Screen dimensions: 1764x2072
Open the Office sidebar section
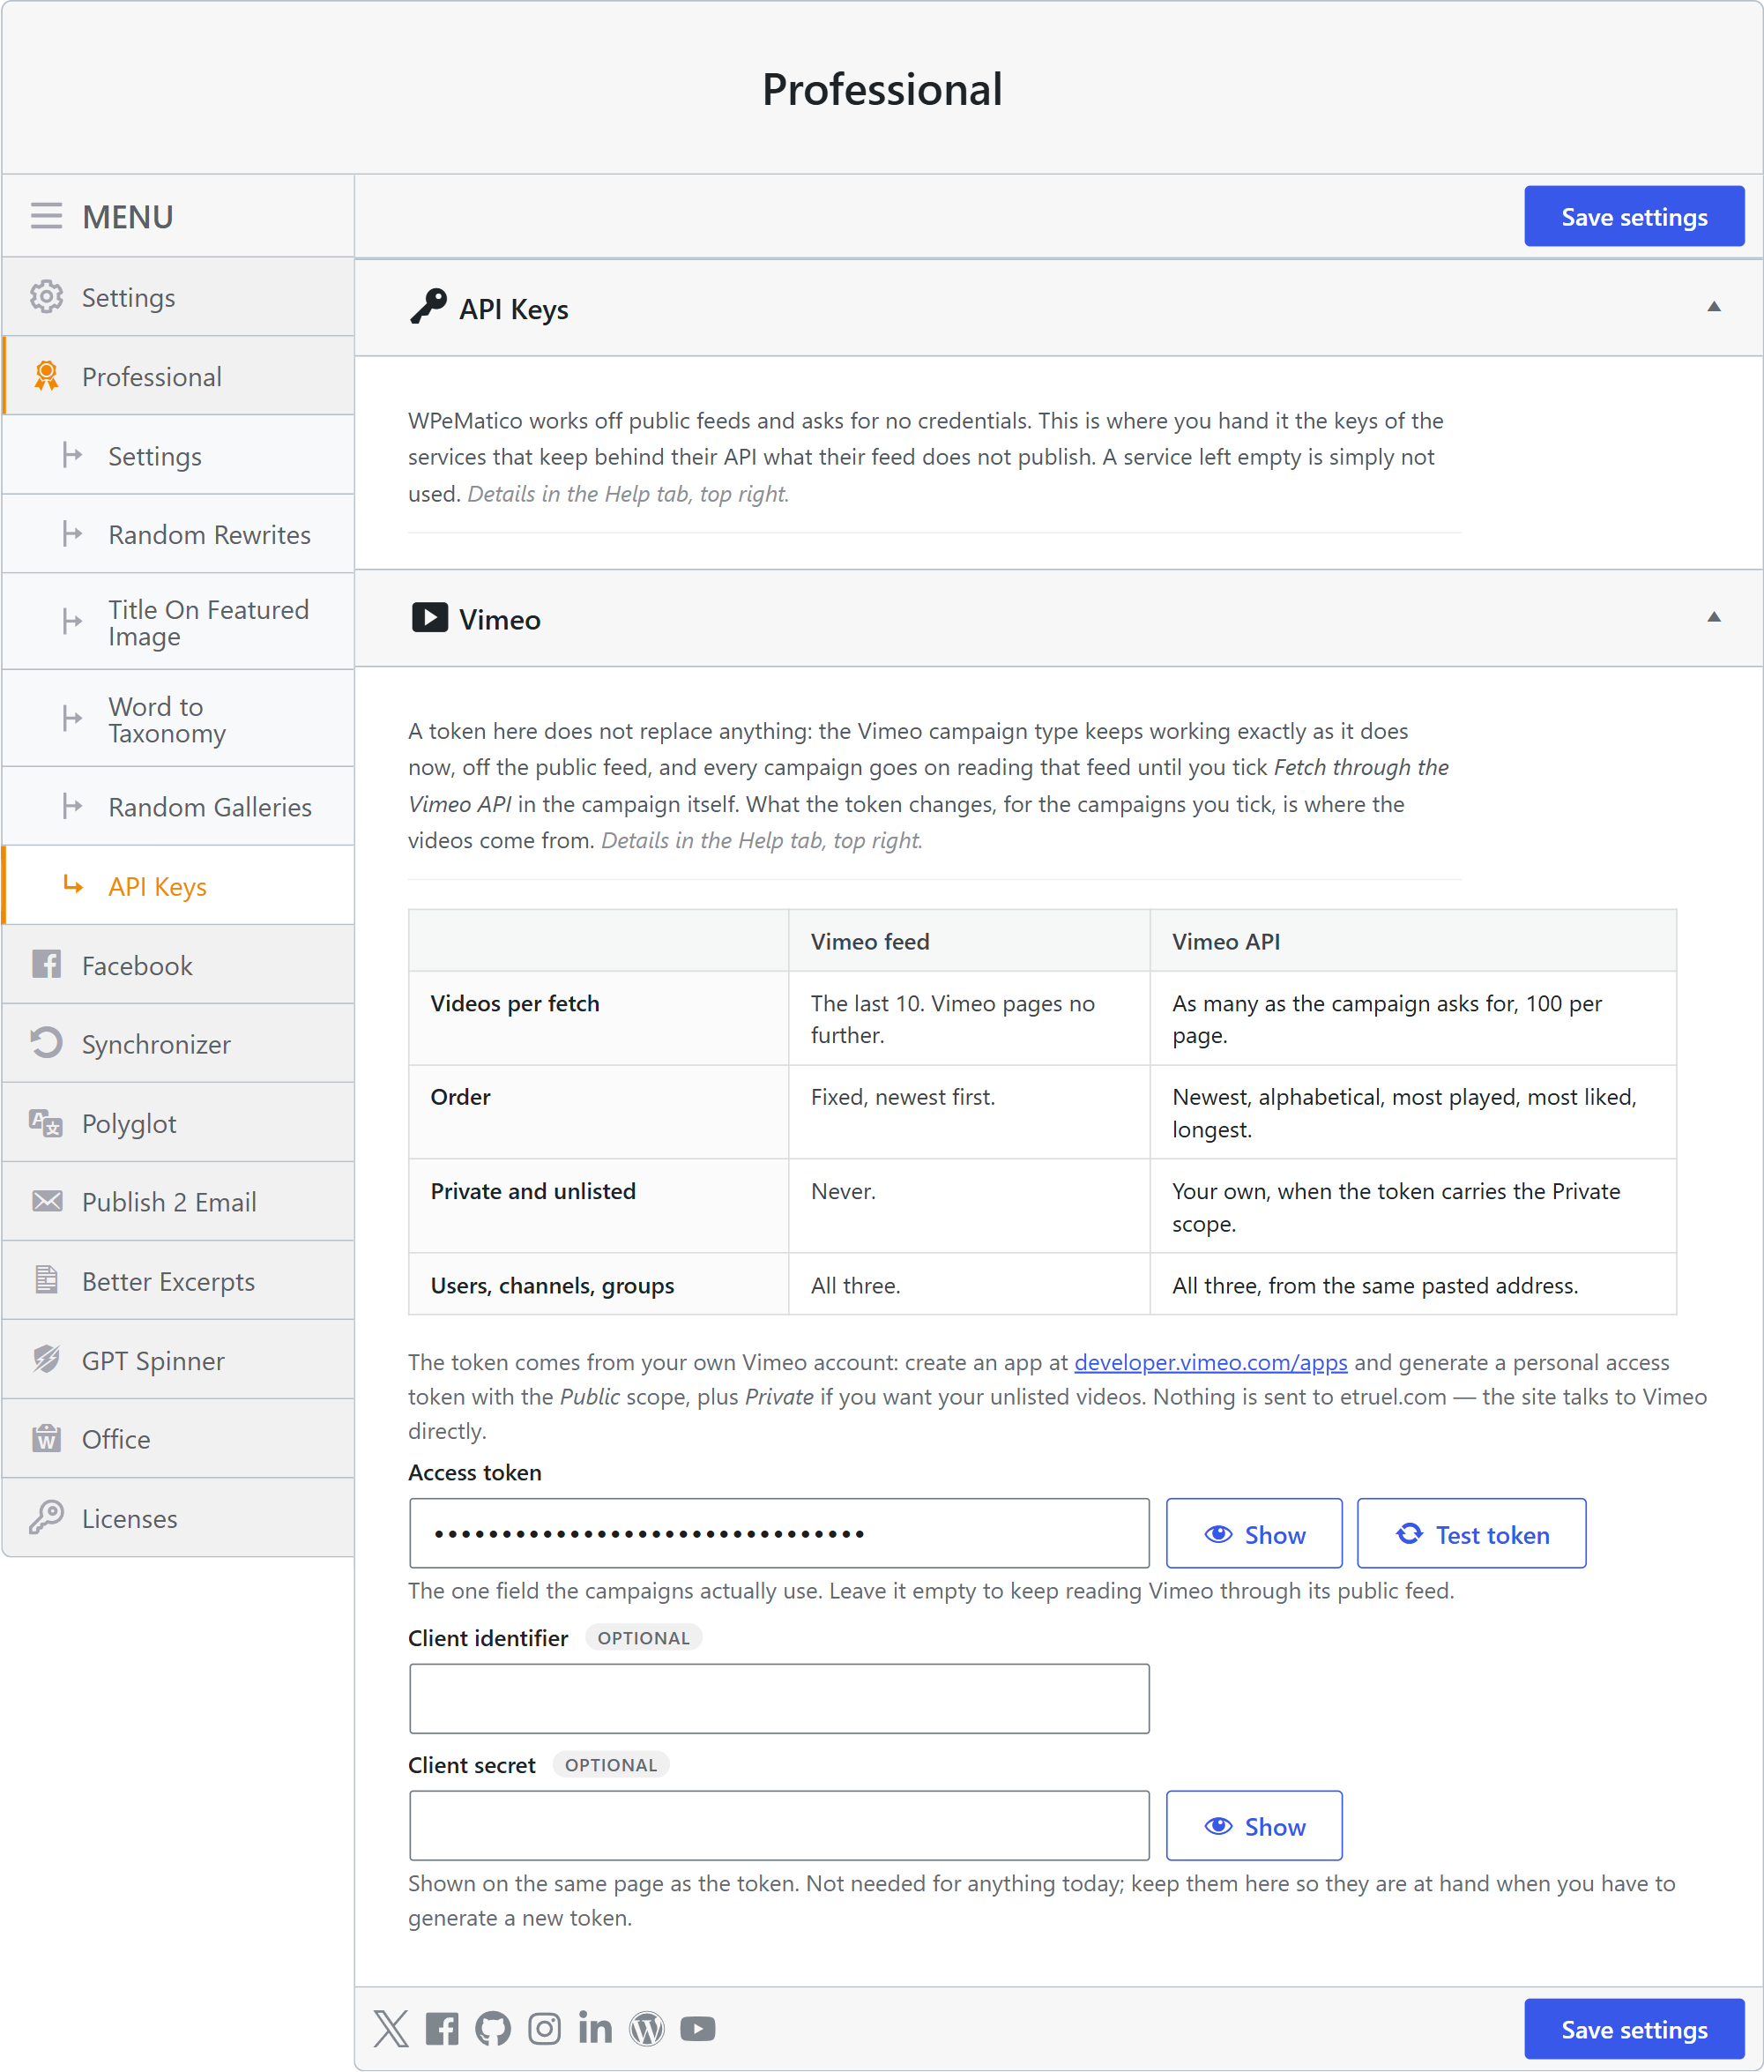tap(178, 1438)
